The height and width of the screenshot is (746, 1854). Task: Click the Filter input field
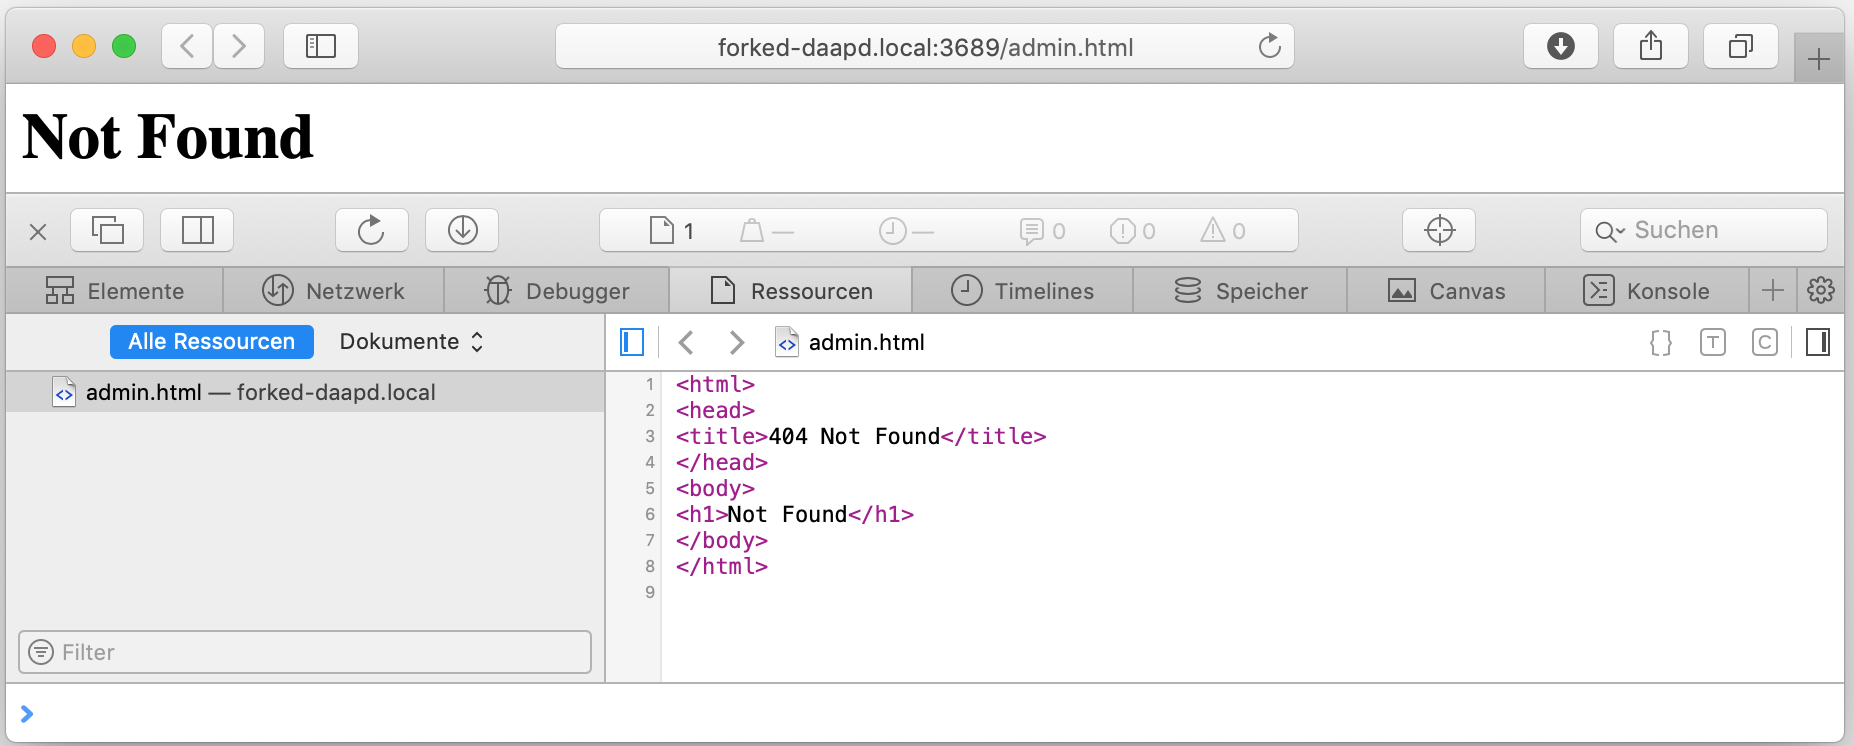305,652
